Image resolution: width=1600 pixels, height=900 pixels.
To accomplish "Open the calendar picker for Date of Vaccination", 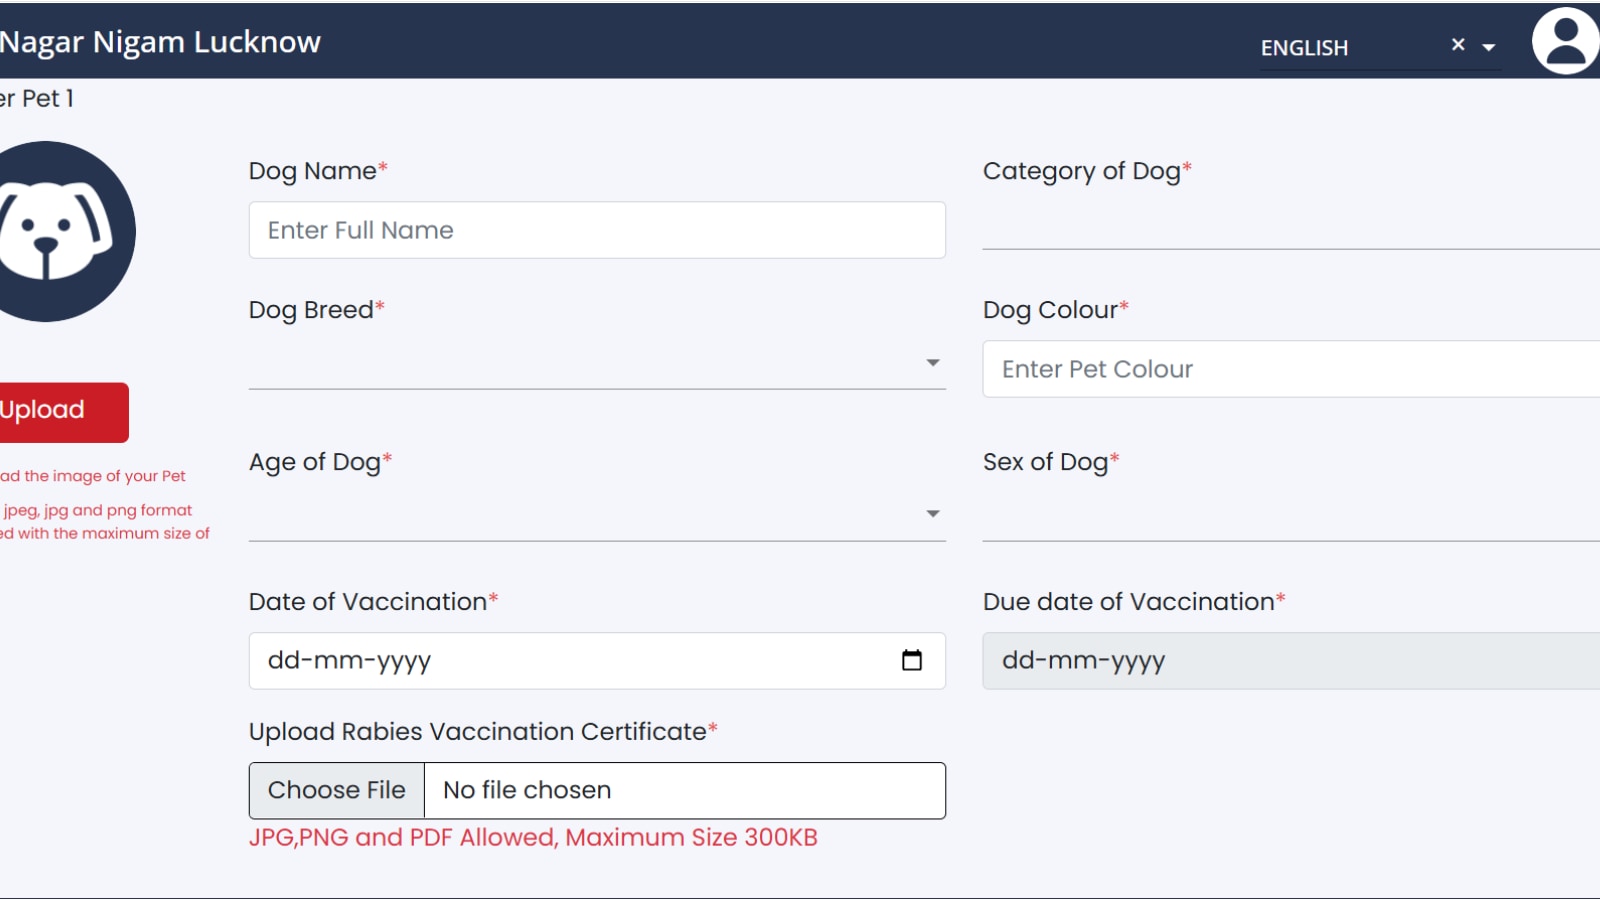I will 911,660.
